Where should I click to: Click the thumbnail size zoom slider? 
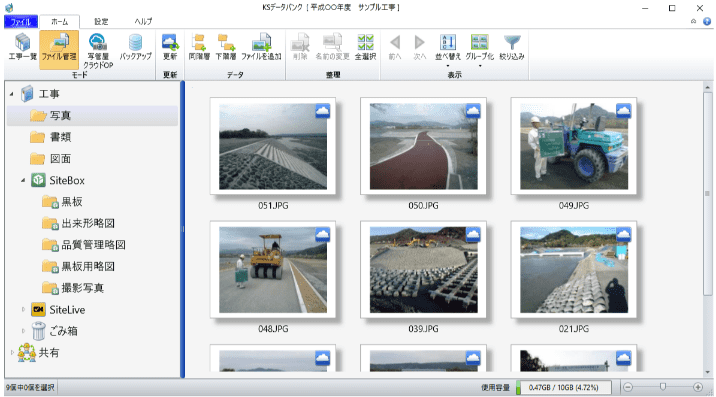[x=663, y=387]
